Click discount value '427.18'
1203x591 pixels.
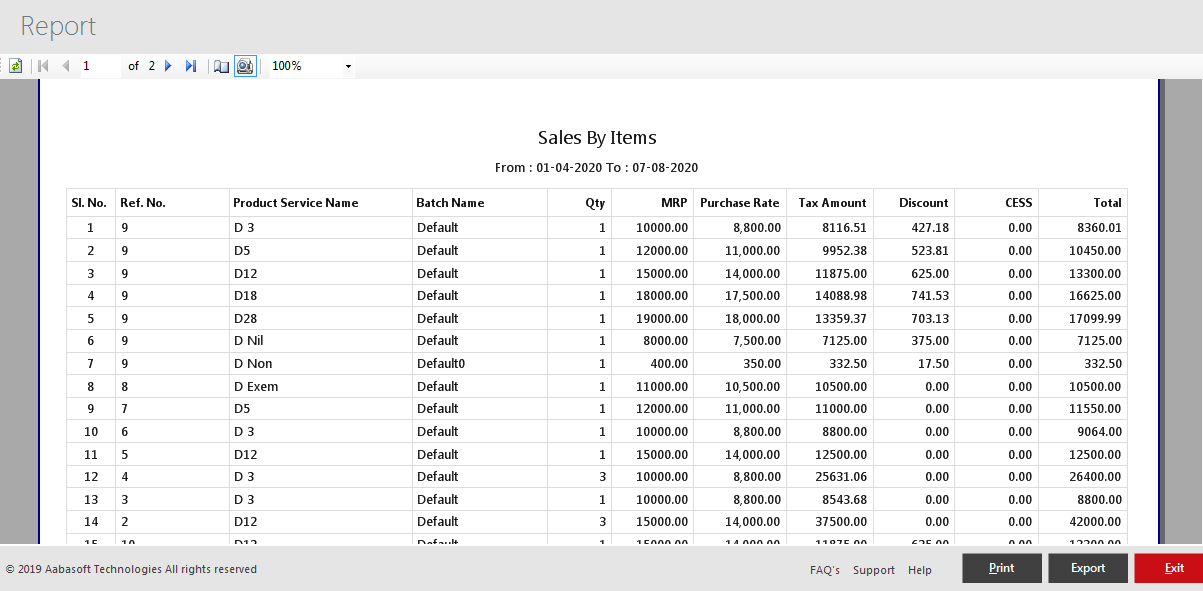930,228
